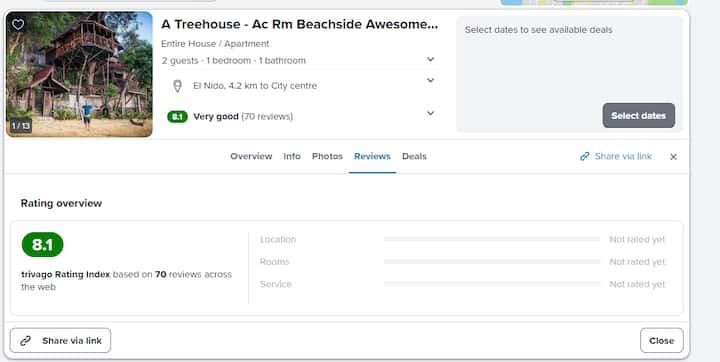
Task: Click the link icon beside Share via link
Action: coord(585,157)
